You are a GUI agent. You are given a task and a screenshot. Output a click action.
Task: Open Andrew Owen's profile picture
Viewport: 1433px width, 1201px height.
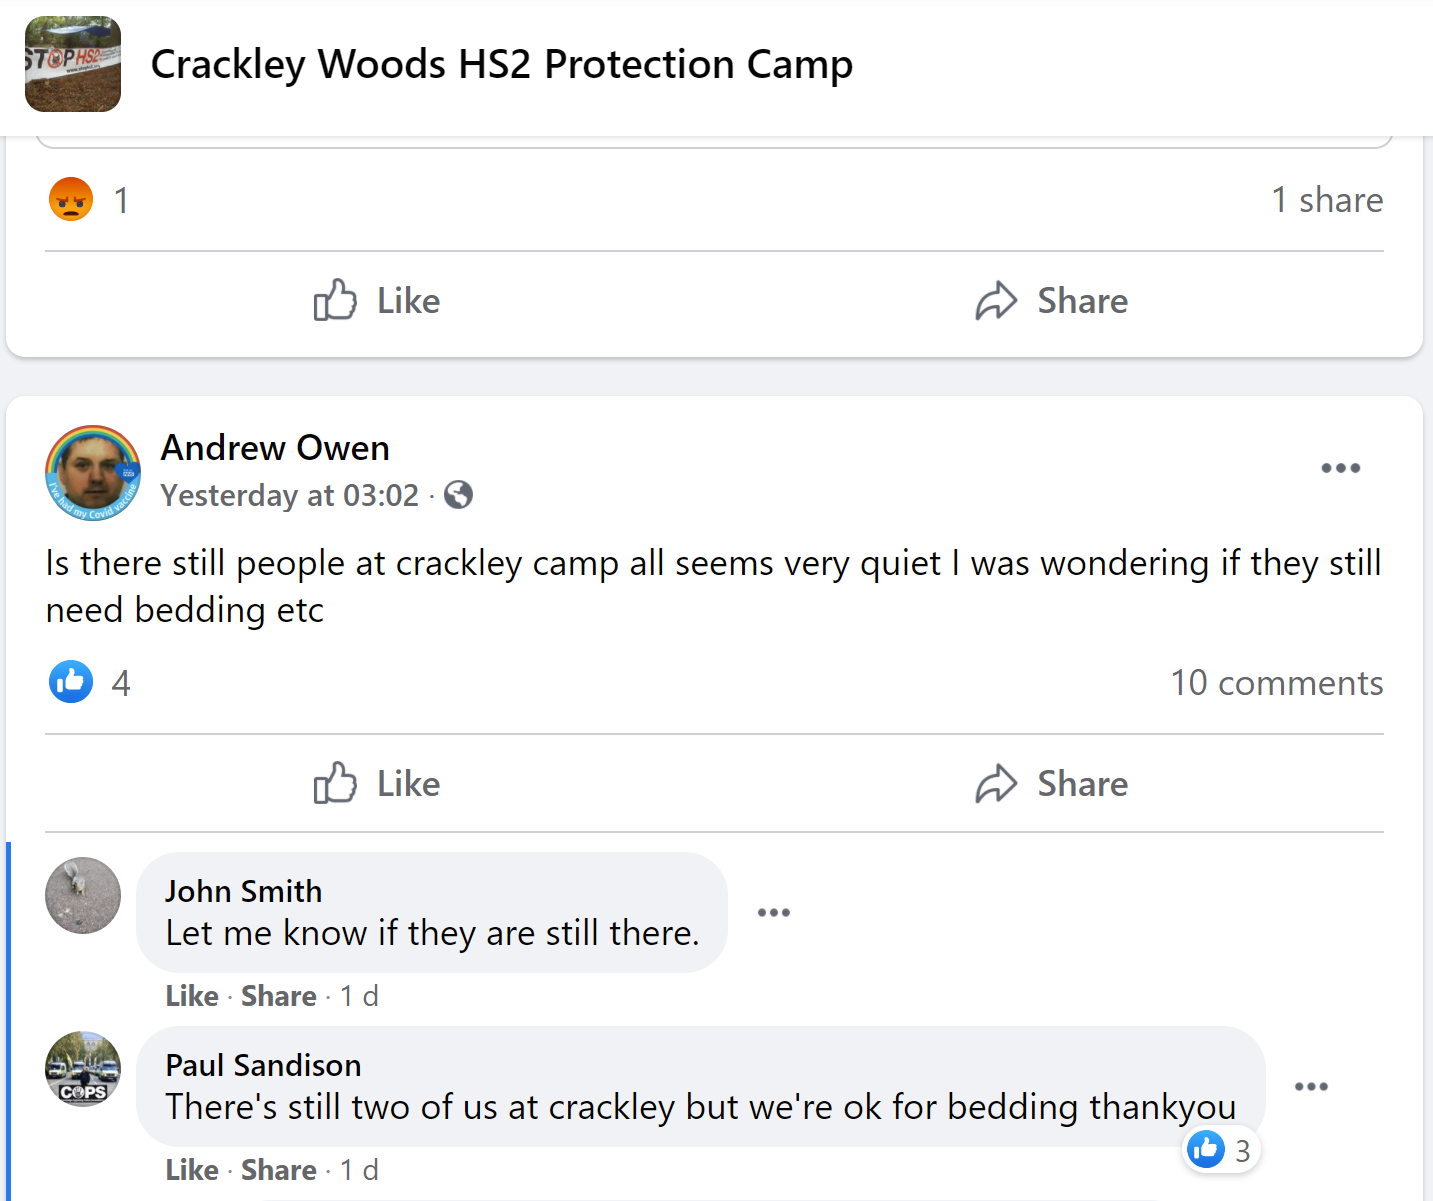click(x=93, y=473)
